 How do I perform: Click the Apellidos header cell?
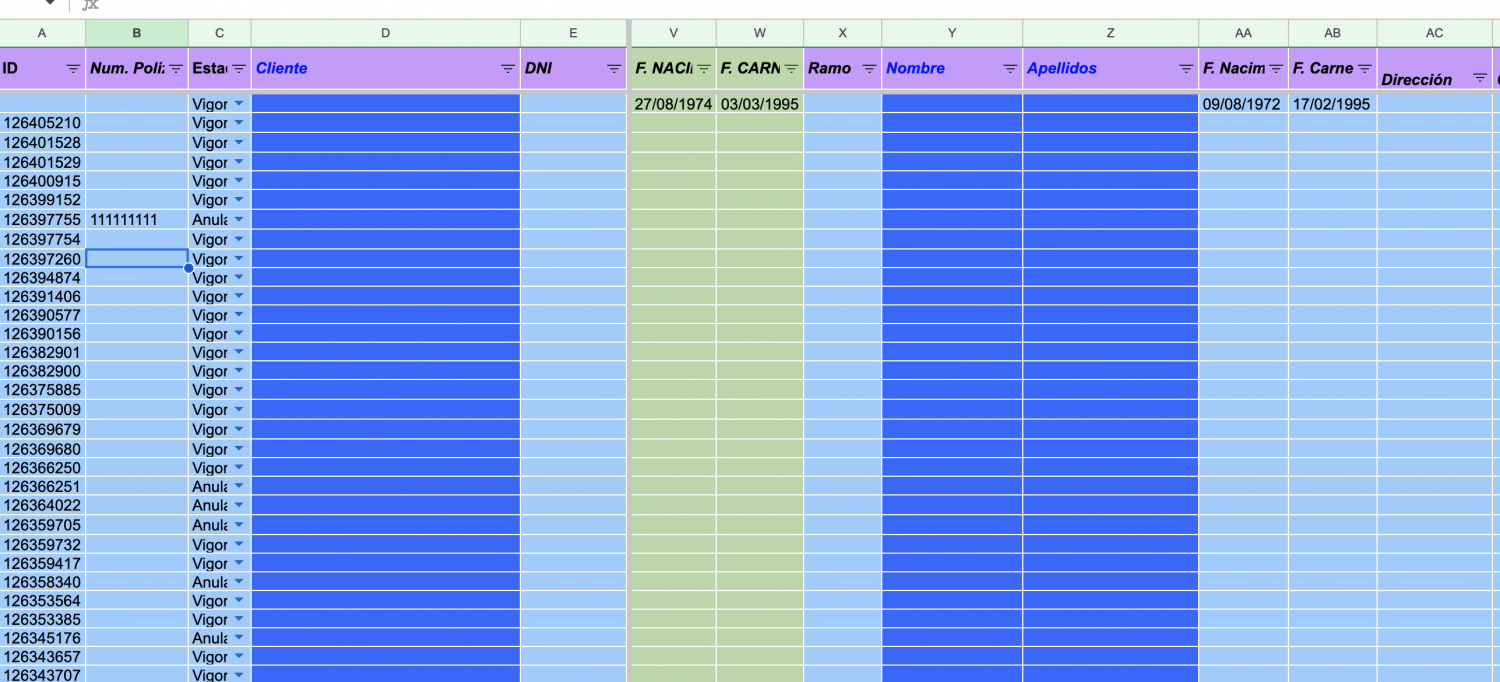click(1111, 69)
